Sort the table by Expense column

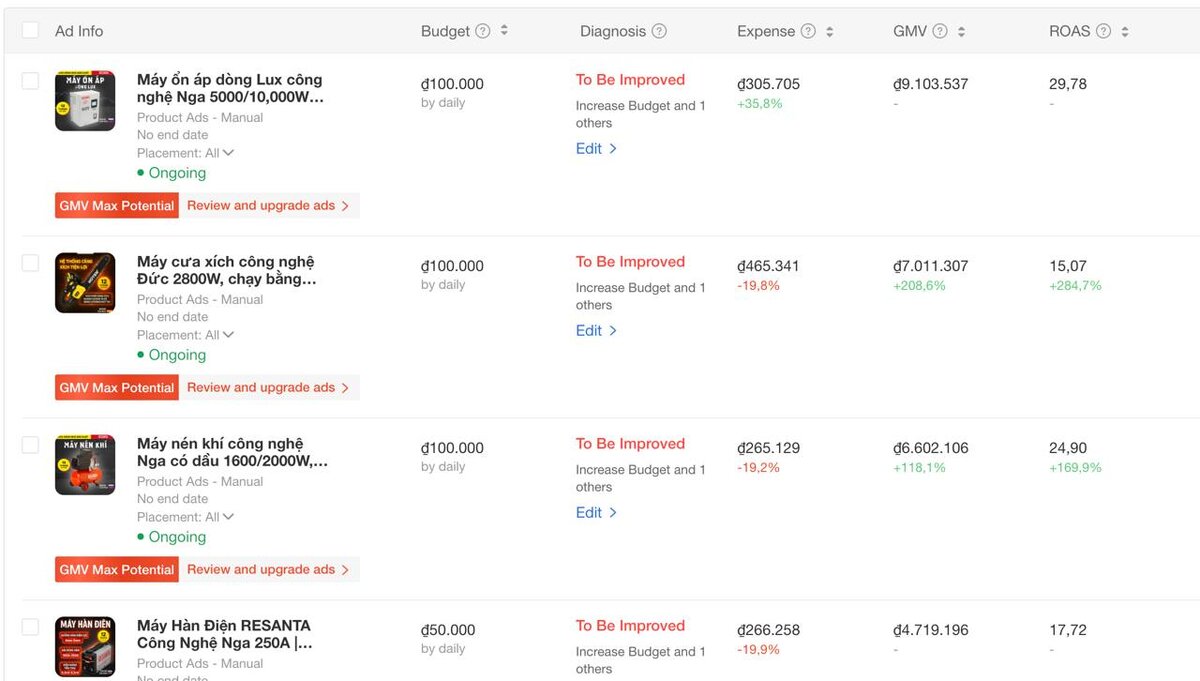[829, 31]
